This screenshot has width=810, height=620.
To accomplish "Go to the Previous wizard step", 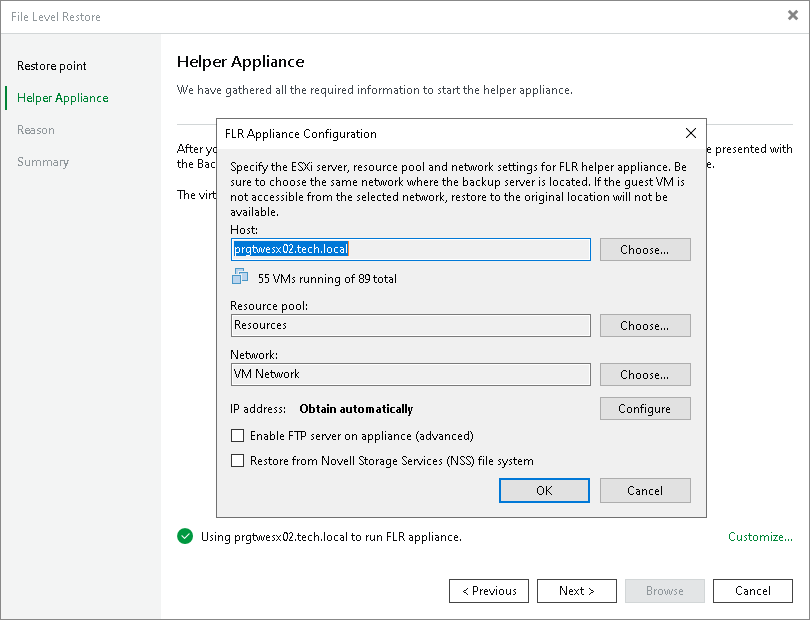I will (x=489, y=591).
